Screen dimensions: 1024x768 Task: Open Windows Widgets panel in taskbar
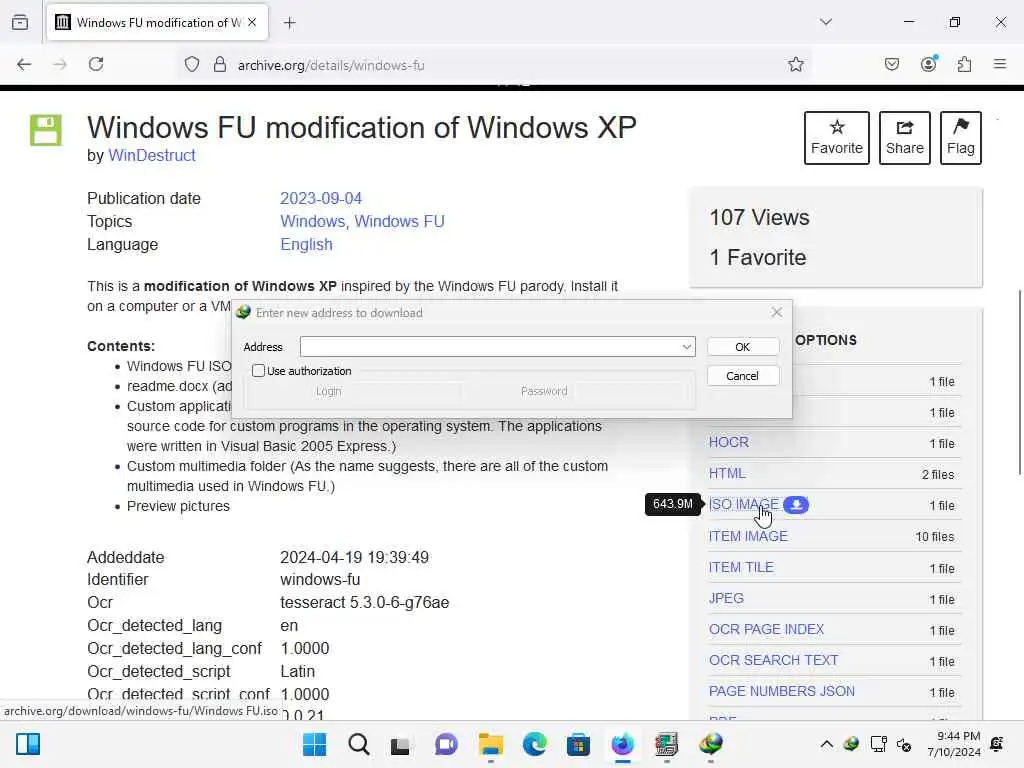[x=28, y=744]
